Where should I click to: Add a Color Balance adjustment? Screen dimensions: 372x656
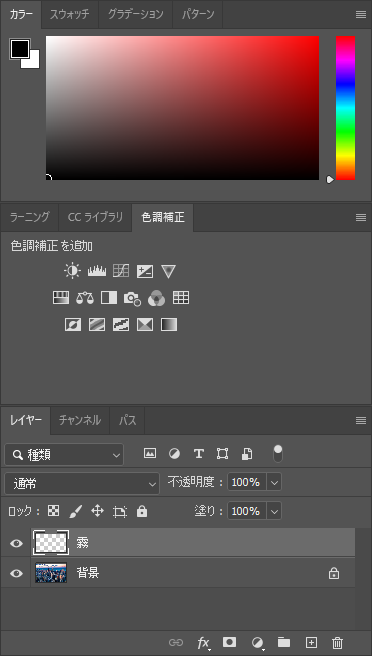coord(85,298)
